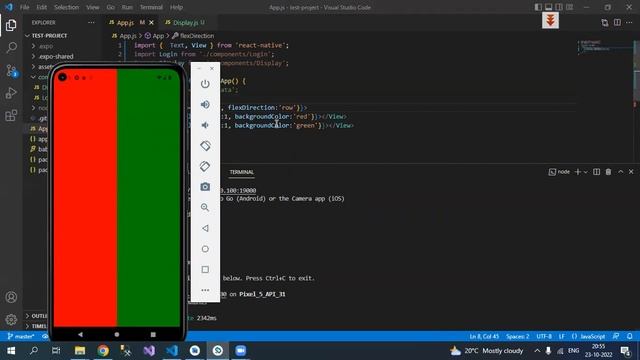Open Chrome from taskbar
The width and height of the screenshot is (640, 360).
click(x=103, y=351)
